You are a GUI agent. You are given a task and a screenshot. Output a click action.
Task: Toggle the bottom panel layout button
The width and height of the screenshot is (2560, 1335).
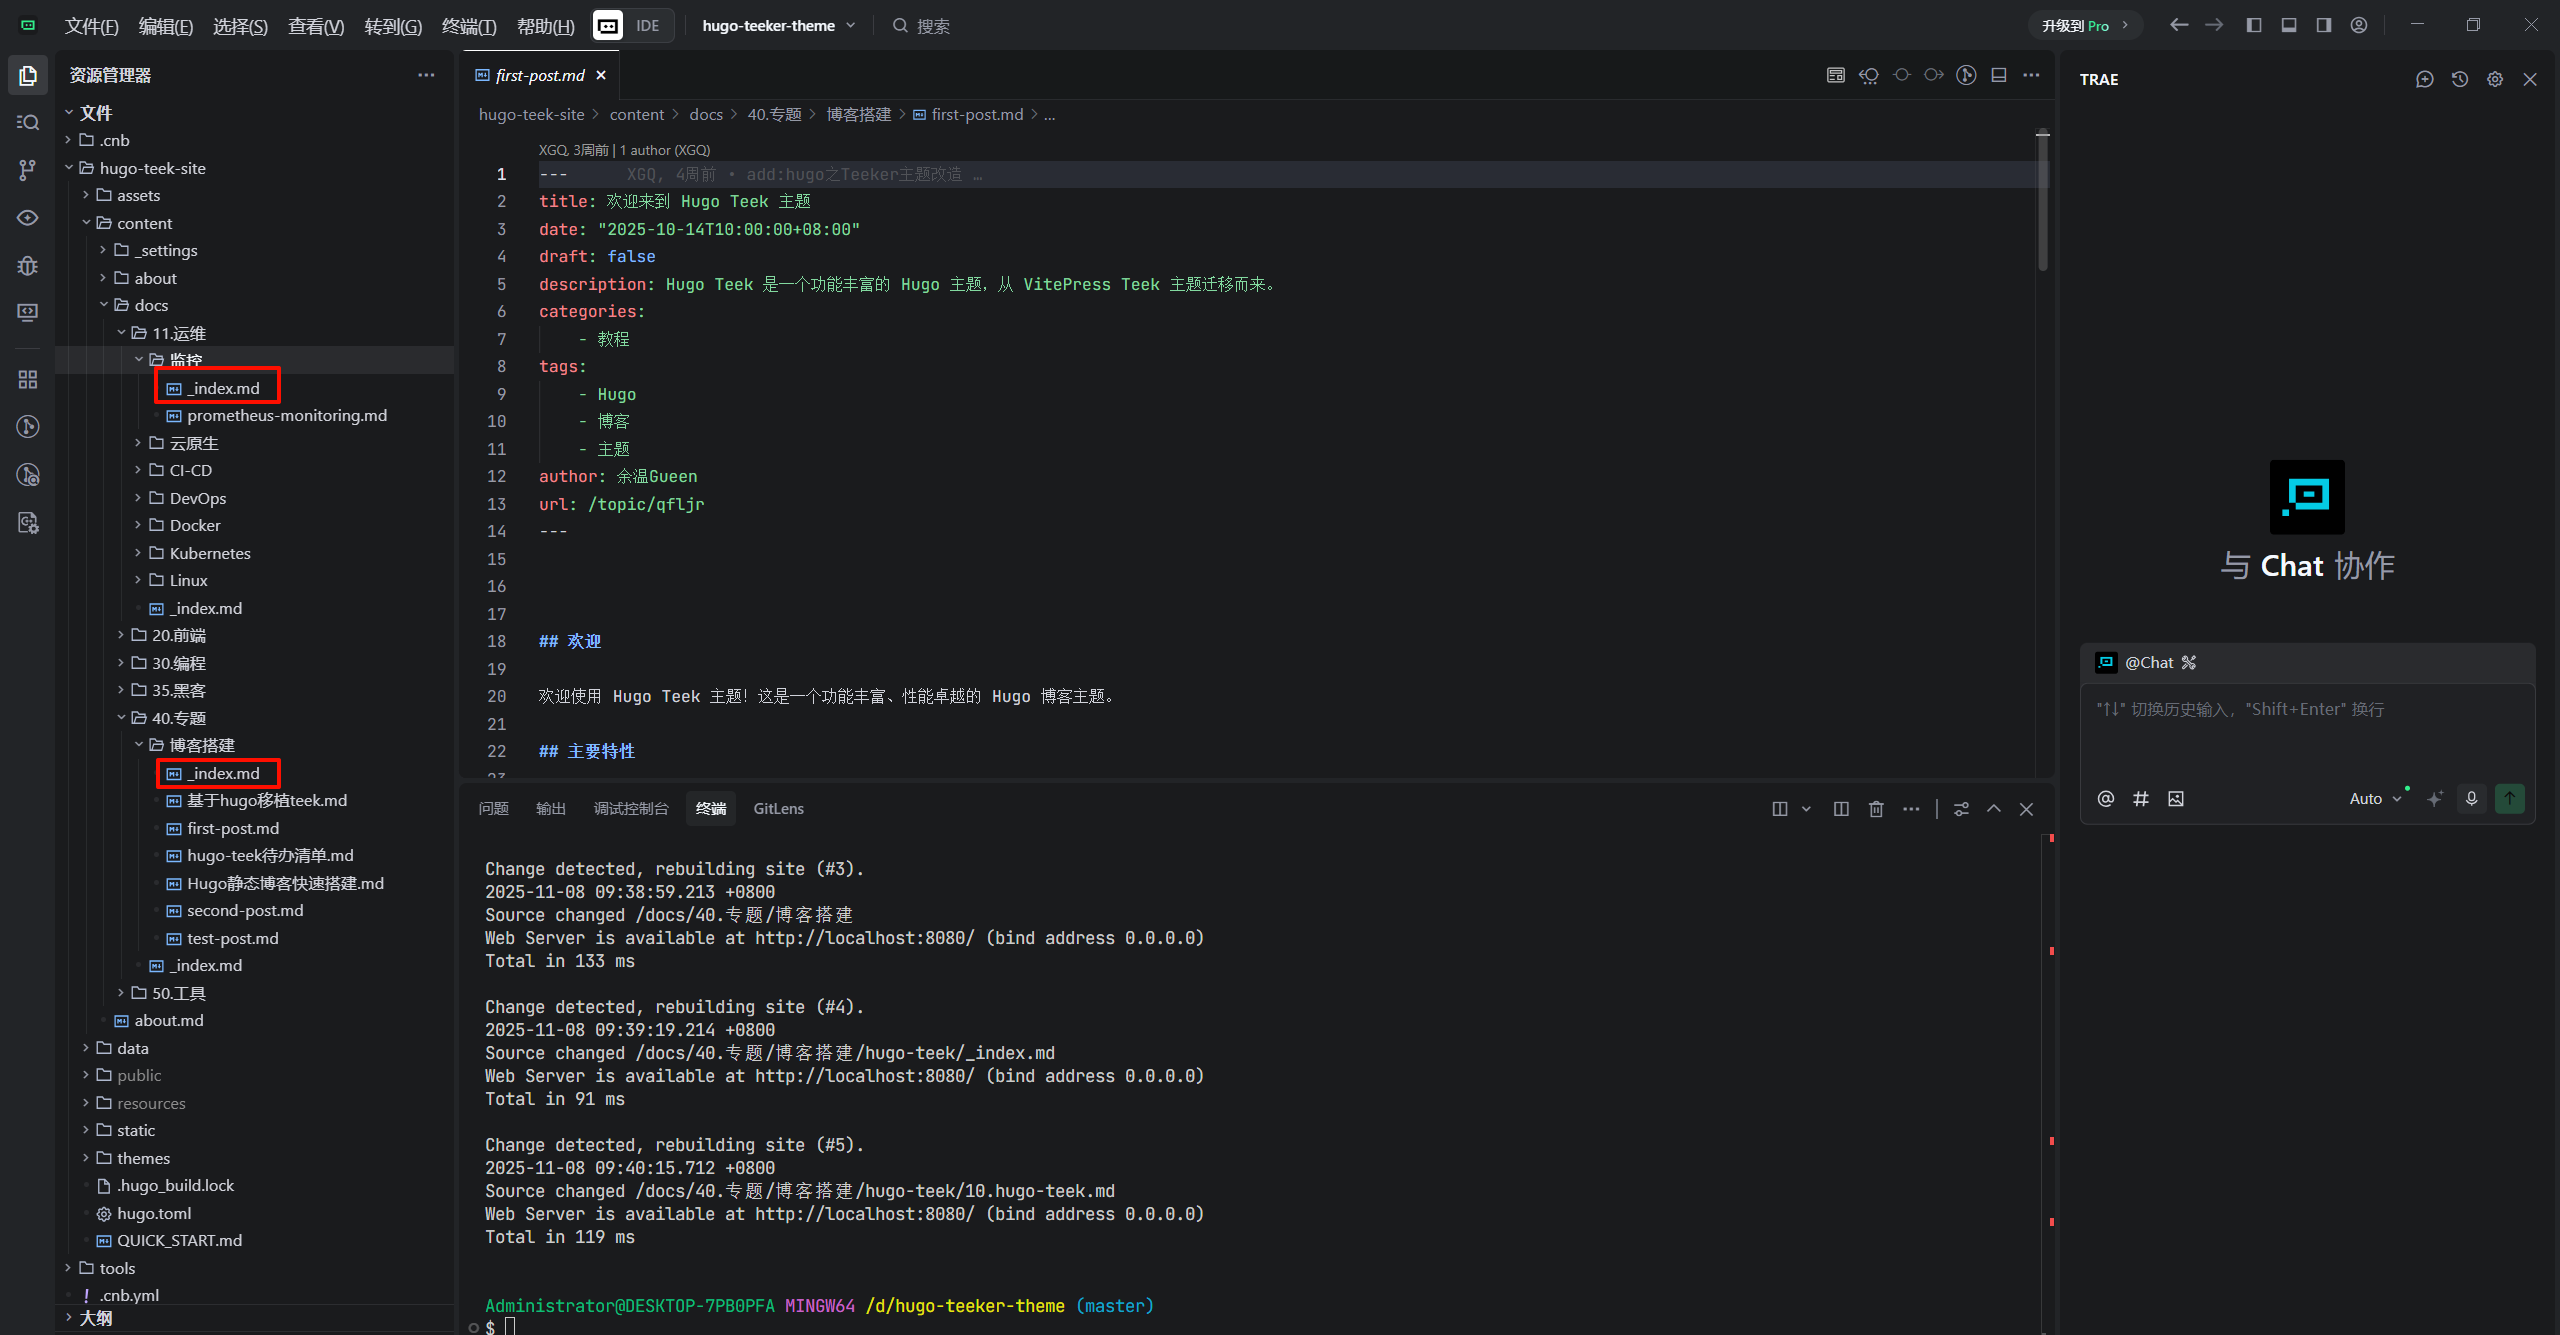point(2288,25)
